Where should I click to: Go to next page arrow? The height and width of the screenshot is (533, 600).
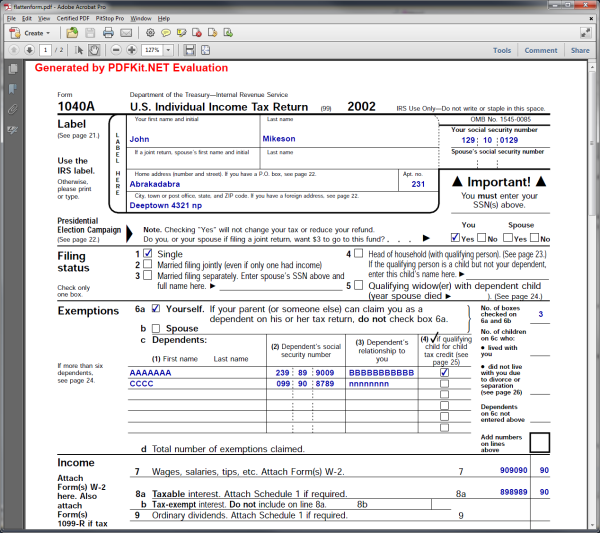(x=29, y=50)
